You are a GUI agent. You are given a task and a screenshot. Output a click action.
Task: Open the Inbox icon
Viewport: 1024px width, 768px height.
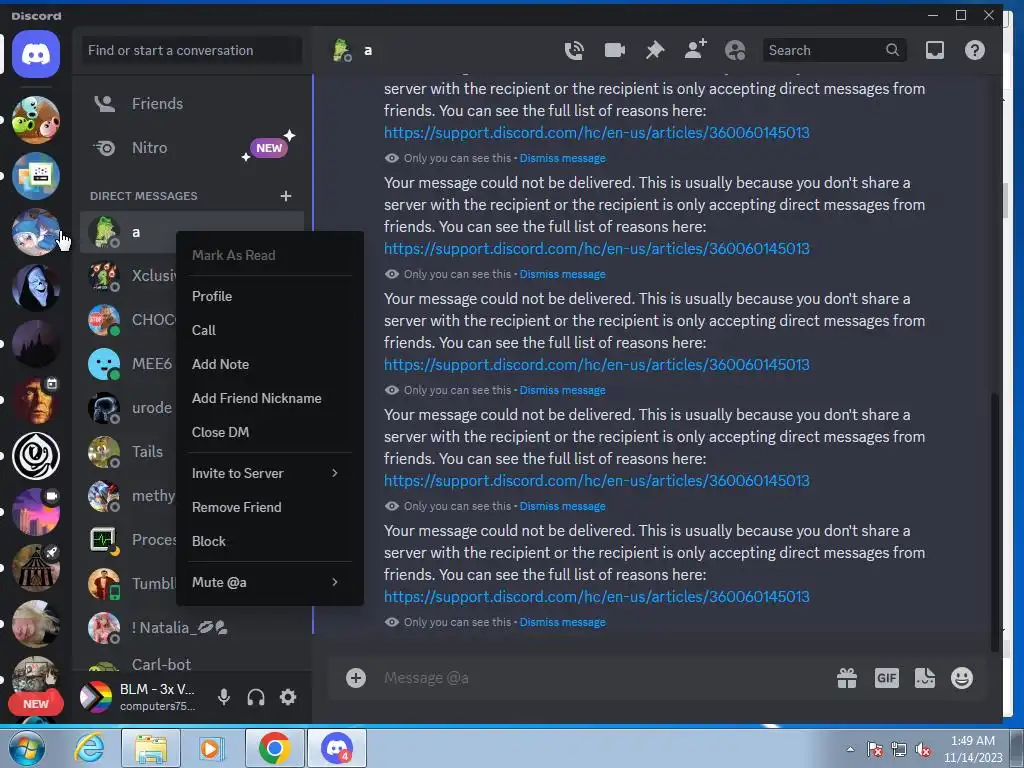(x=935, y=50)
